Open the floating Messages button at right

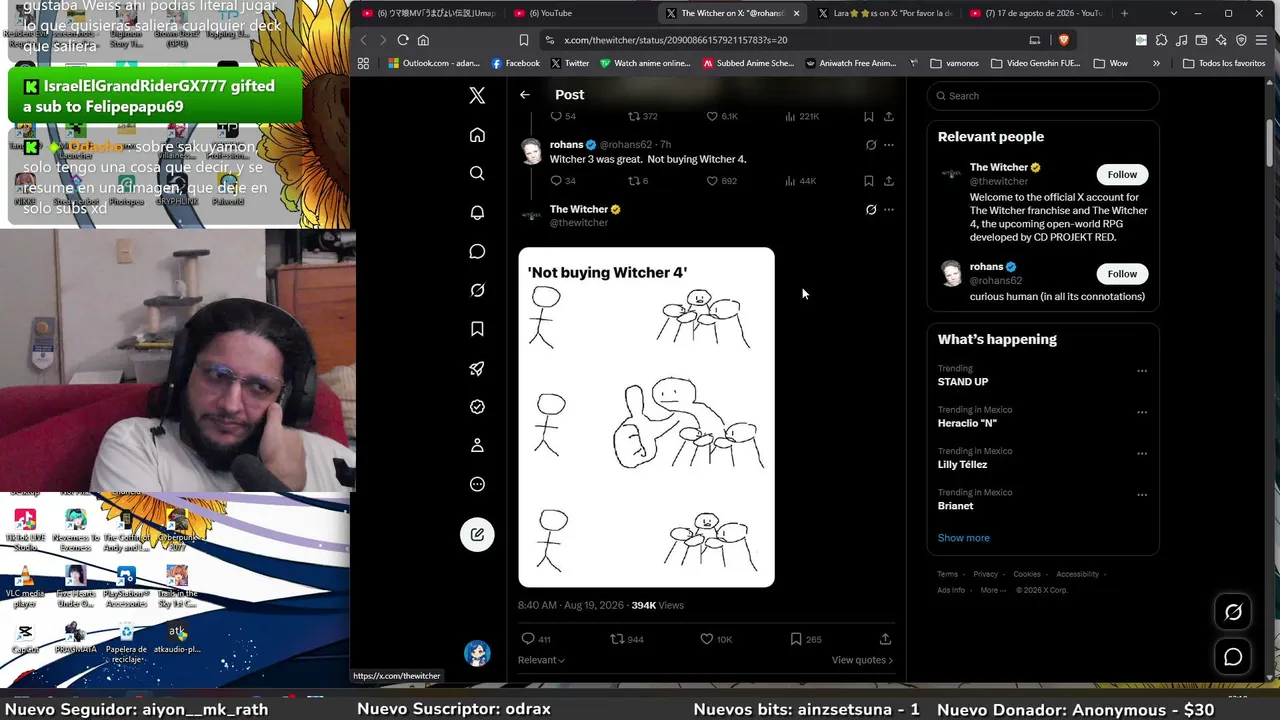[x=1233, y=657]
